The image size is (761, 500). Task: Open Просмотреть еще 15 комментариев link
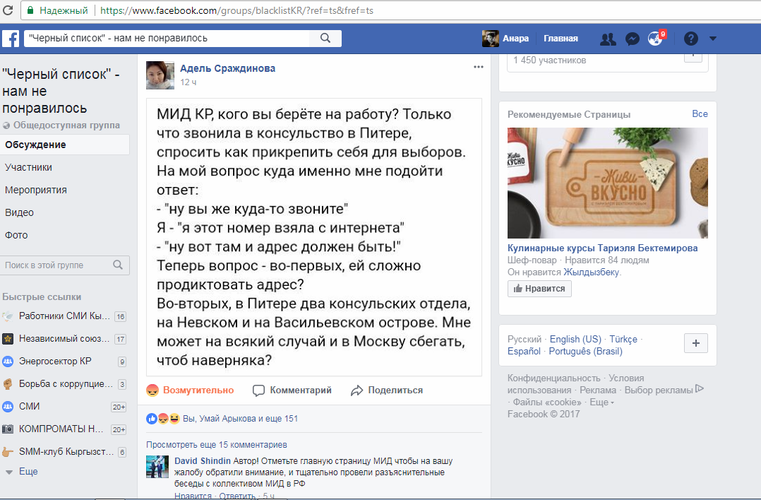point(216,445)
